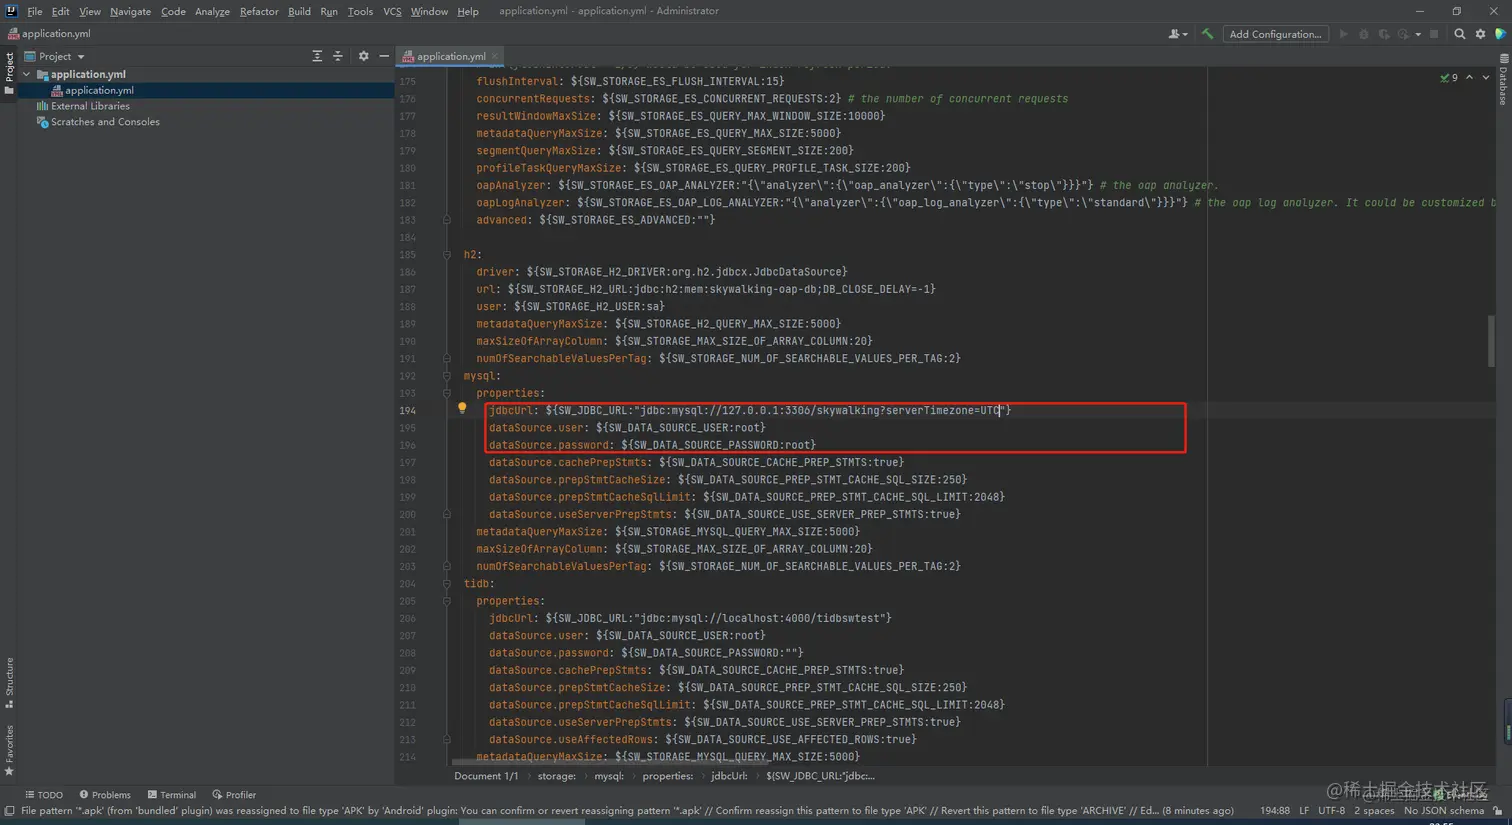Select Scratches and Consoles node

click(98, 122)
